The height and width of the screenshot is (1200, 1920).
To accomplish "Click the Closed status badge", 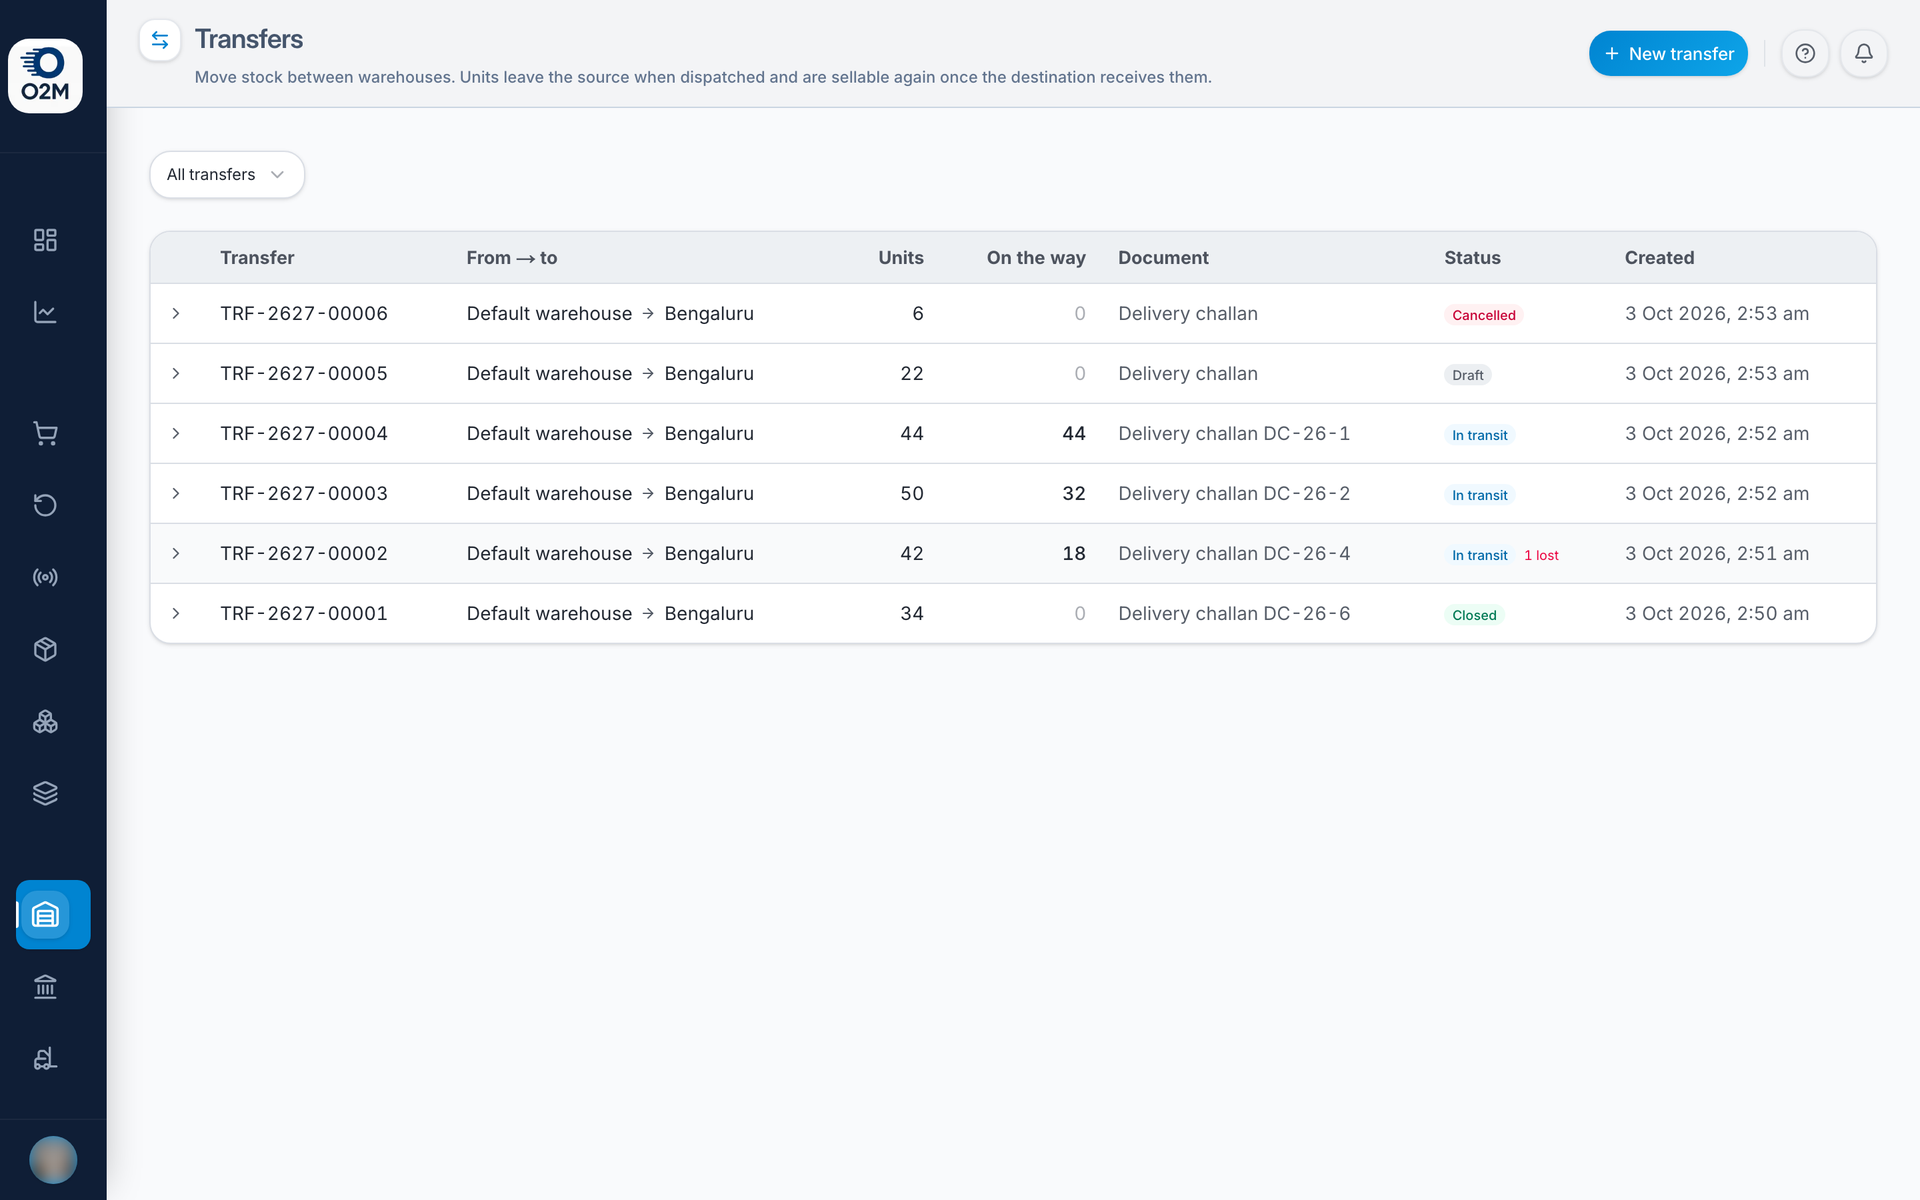I will 1474,615.
